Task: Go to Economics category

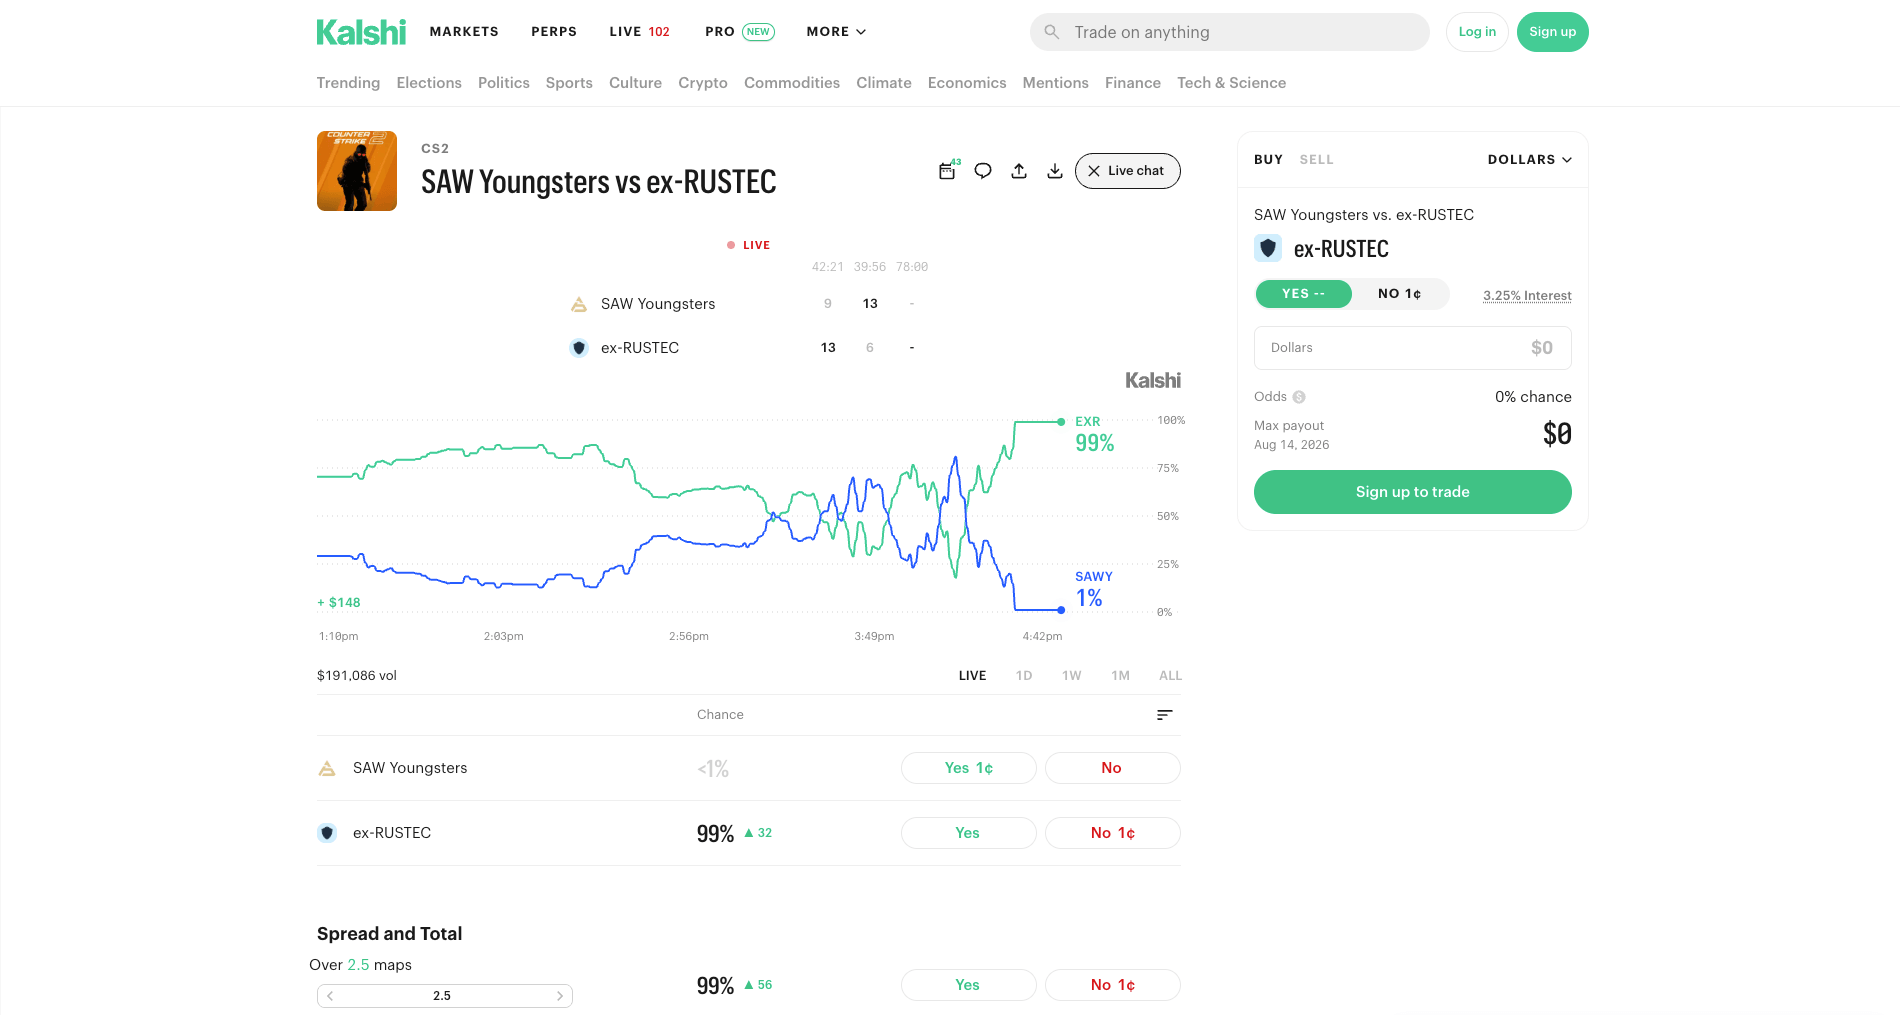Action: [x=967, y=83]
